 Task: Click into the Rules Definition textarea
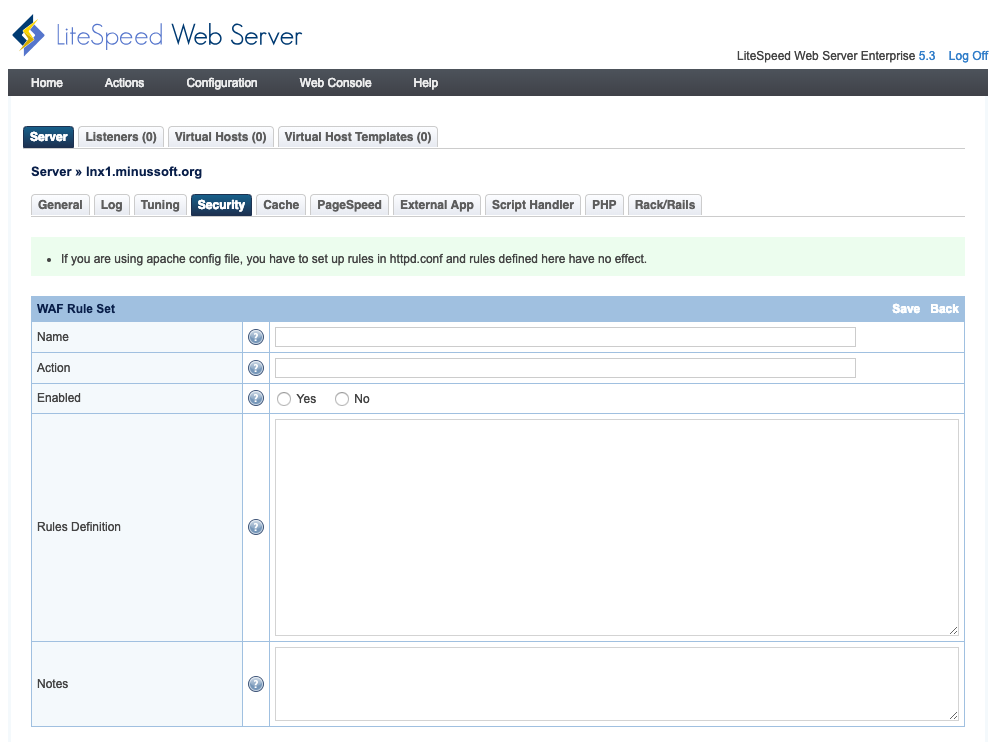617,528
